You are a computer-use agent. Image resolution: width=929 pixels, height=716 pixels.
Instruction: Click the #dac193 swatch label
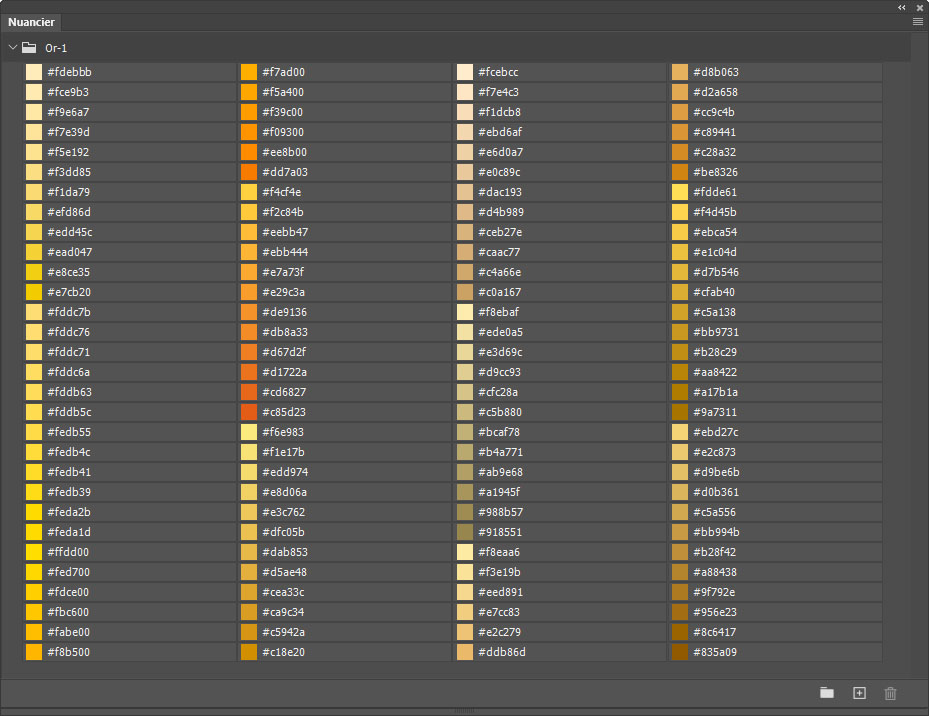pos(499,192)
